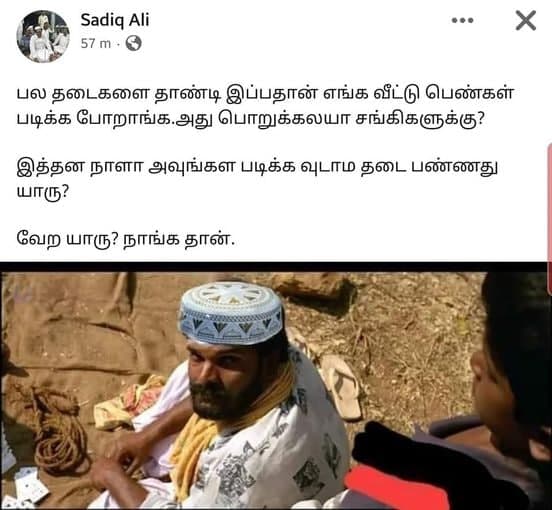
Task: Click the coiled rope in the photo
Action: click(x=59, y=431)
